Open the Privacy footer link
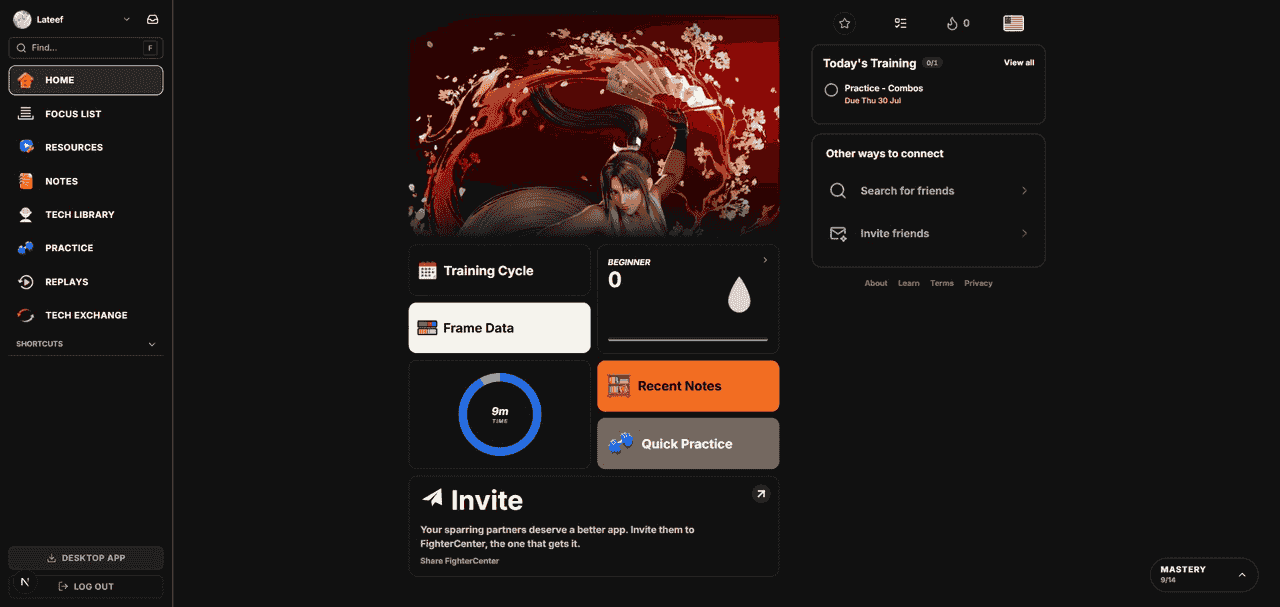This screenshot has height=607, width=1280. point(978,283)
